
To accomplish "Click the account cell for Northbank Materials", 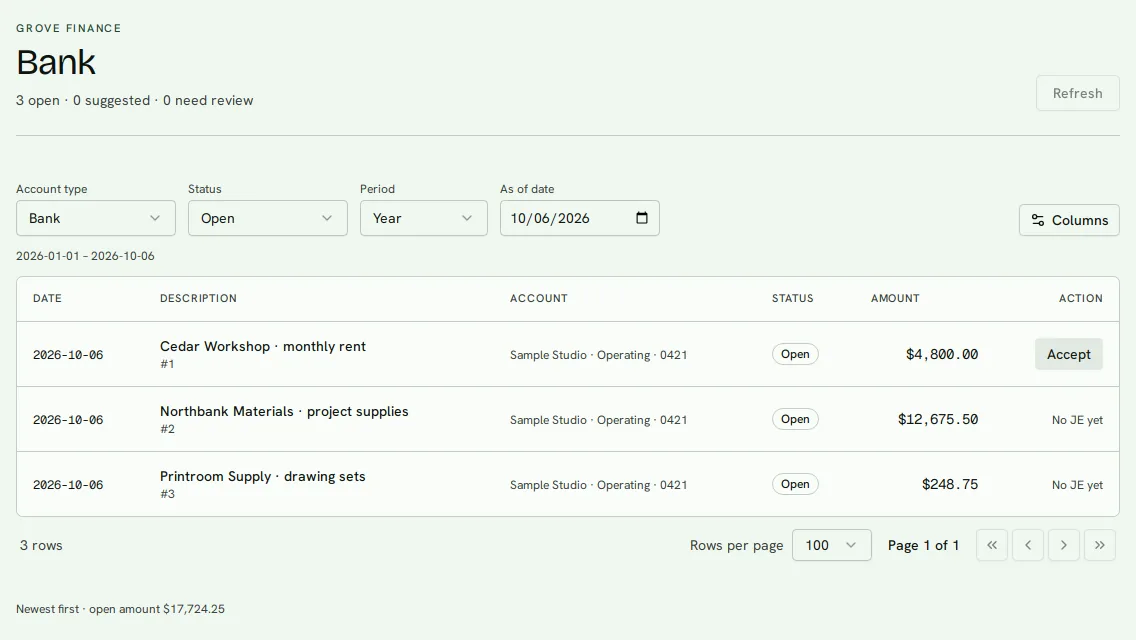I will click(598, 420).
